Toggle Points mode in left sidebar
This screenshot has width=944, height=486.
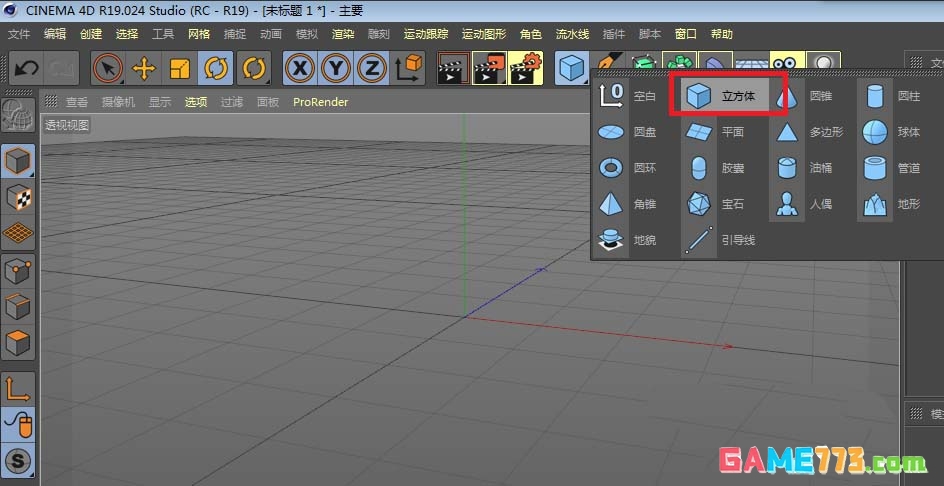17,271
